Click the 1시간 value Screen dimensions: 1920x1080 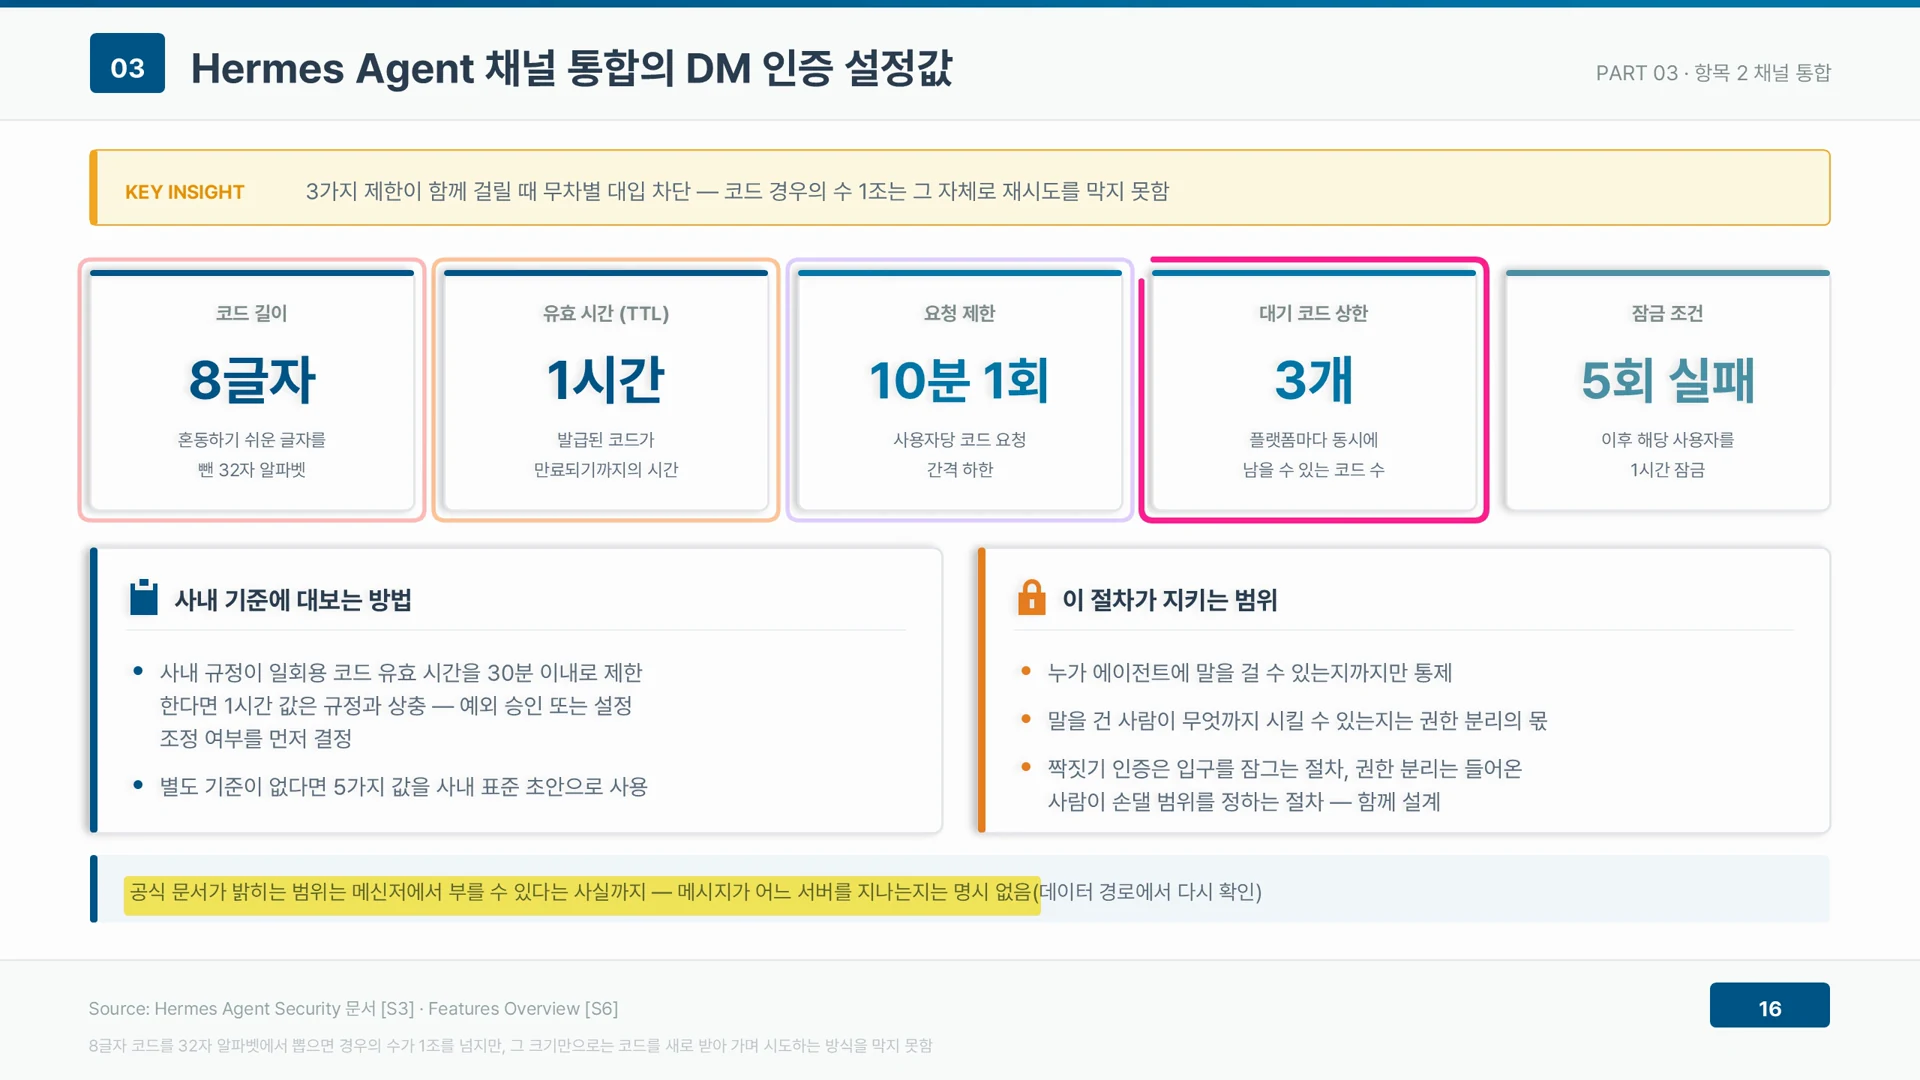click(606, 380)
